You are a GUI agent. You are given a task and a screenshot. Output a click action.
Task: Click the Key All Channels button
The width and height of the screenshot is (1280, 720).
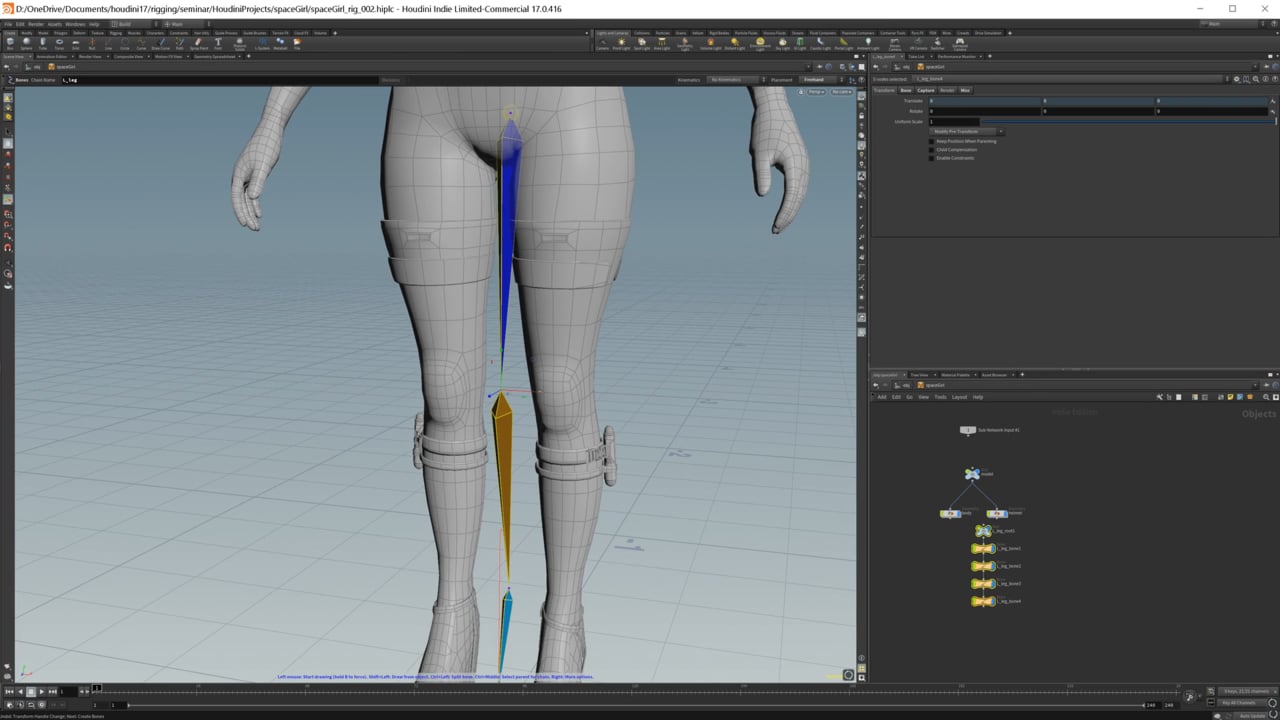tap(1237, 701)
